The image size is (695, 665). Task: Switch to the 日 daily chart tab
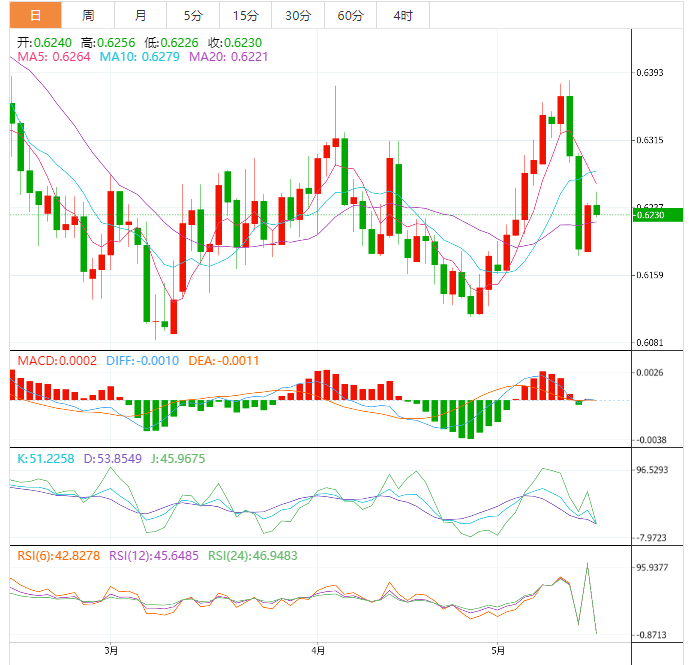point(35,15)
